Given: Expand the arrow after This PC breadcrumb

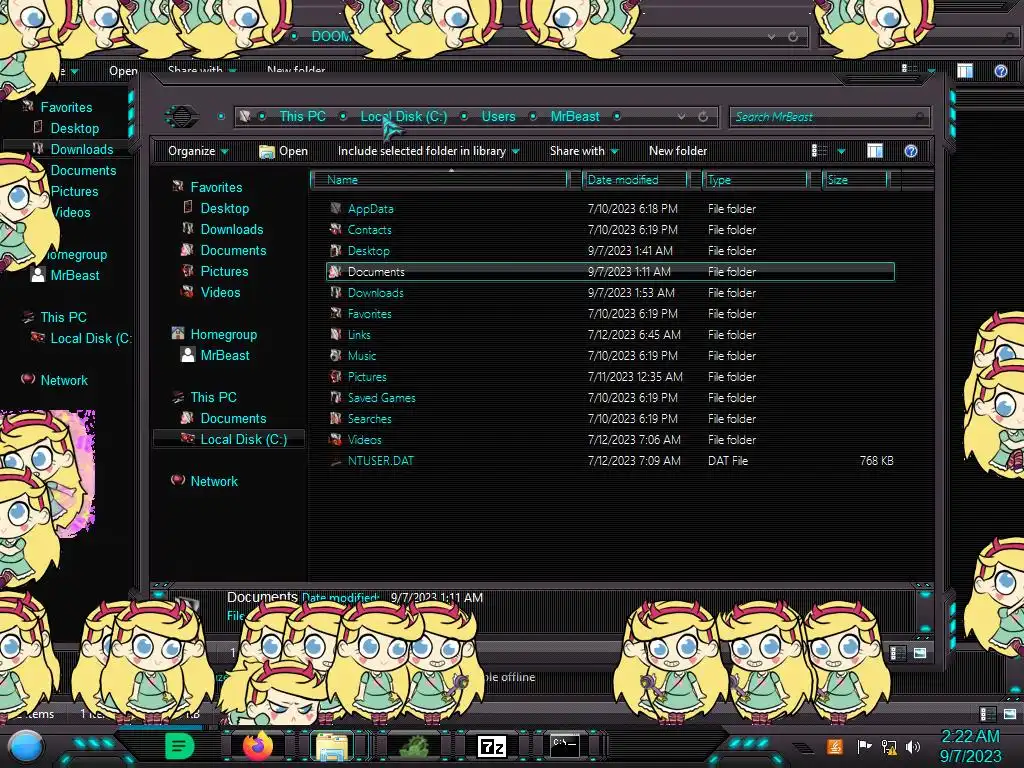Looking at the screenshot, I should tap(343, 116).
